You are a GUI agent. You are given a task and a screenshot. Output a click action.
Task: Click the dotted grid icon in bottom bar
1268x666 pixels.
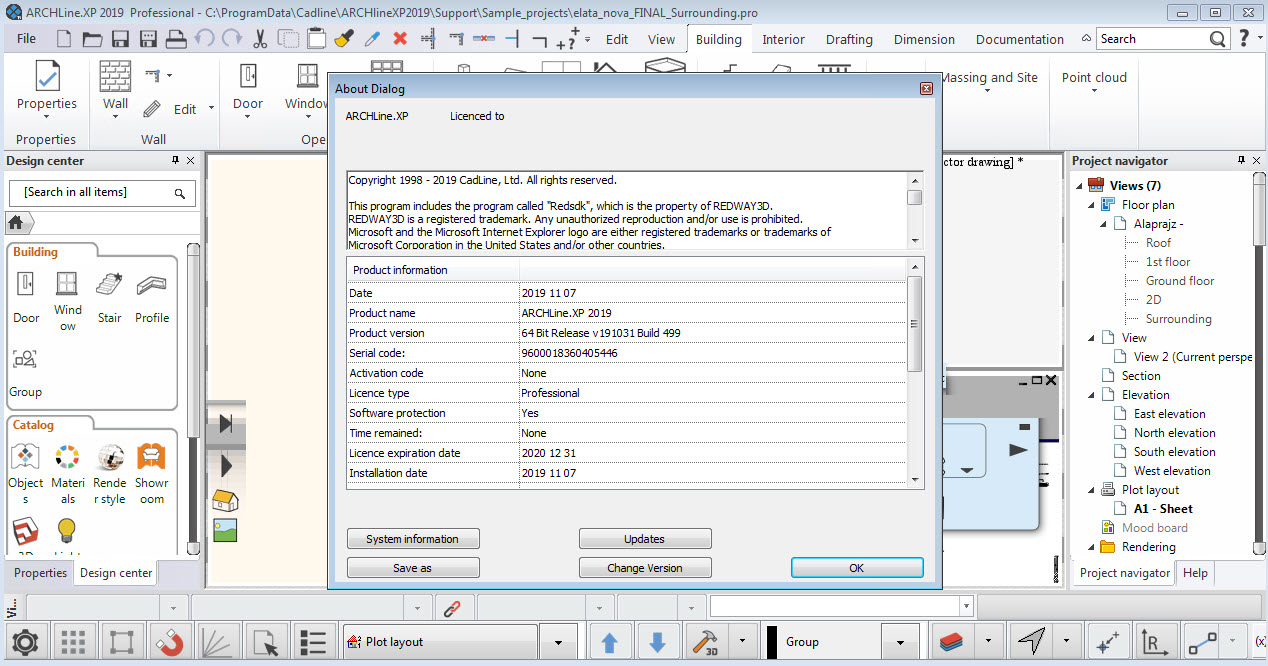click(x=73, y=642)
